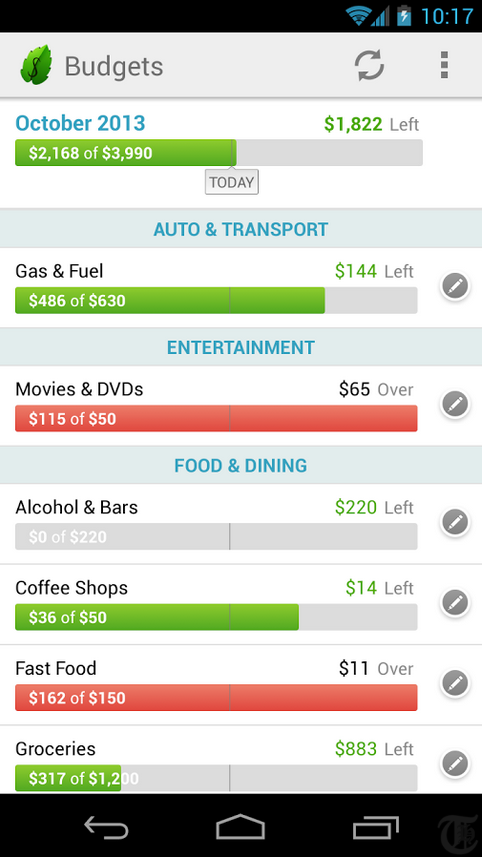Edit the Fast Food budget pencil
Screen dimensions: 482x857
tap(455, 684)
